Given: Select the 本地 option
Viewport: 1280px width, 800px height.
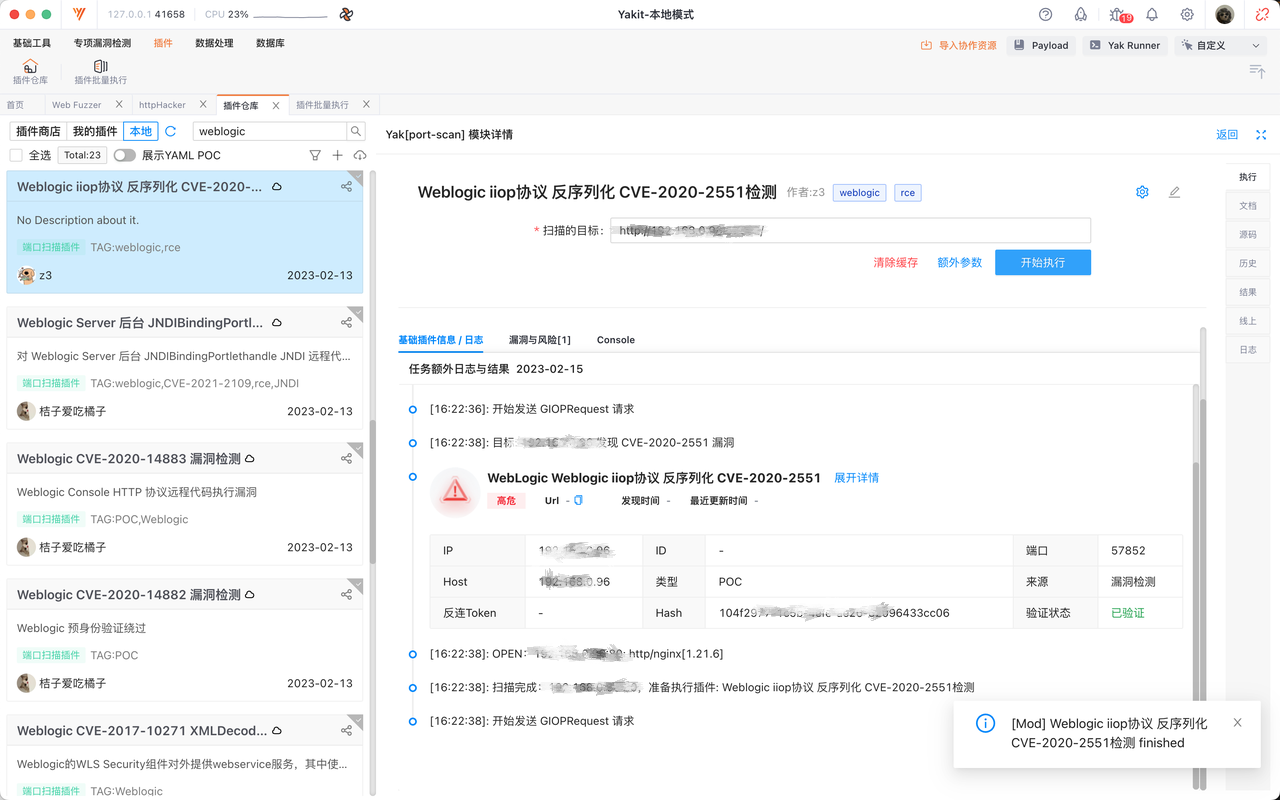Looking at the screenshot, I should tap(141, 131).
